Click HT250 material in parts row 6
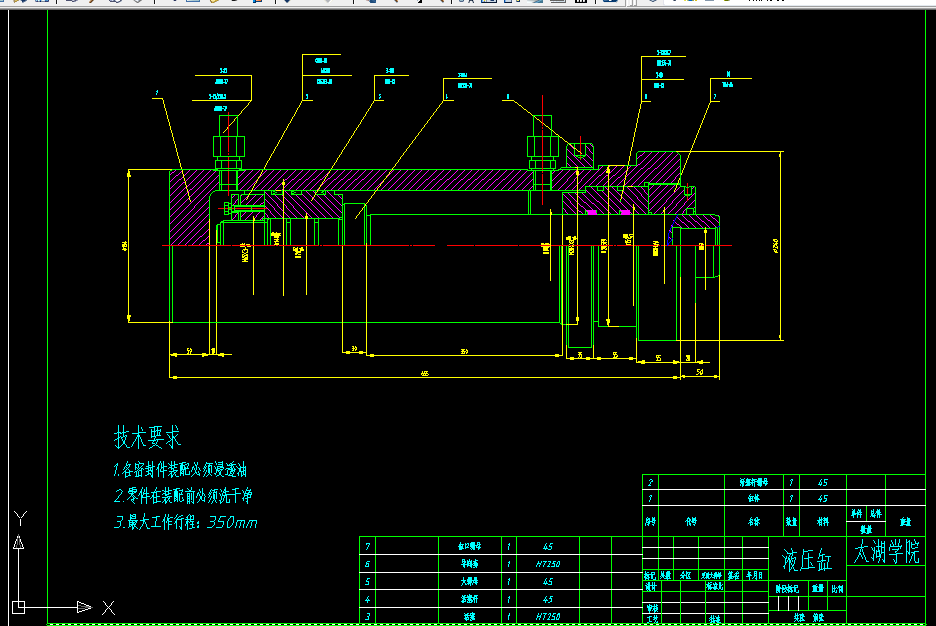This screenshot has width=936, height=626. [548, 563]
